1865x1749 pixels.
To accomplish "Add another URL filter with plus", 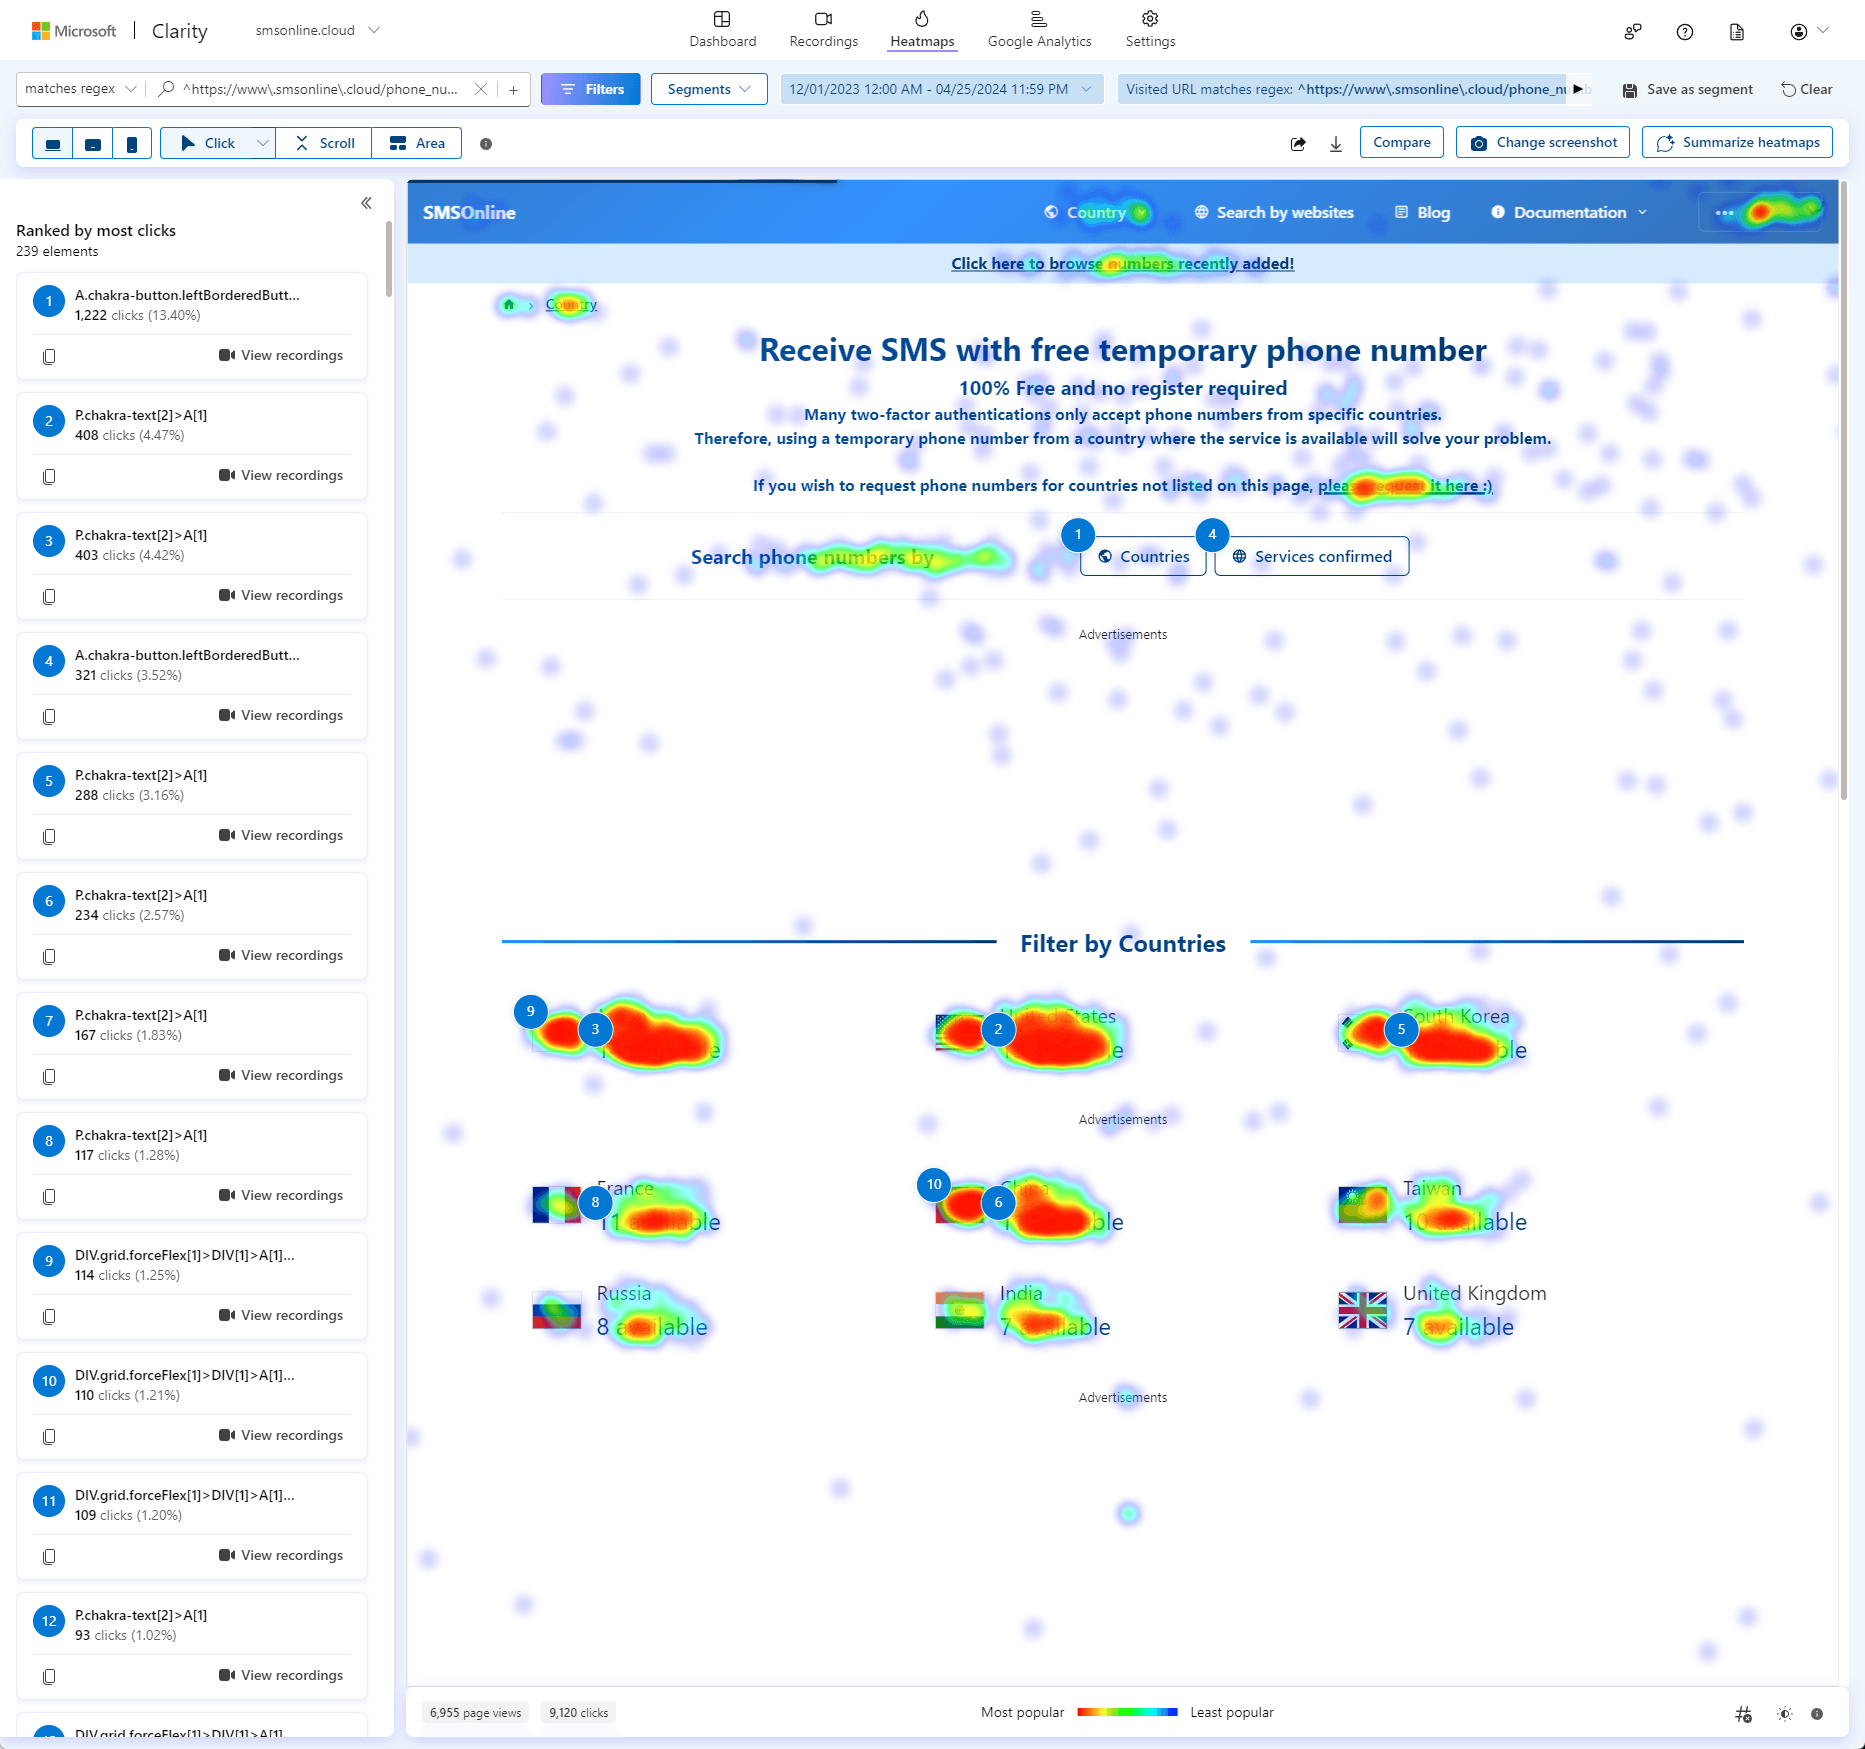I will pos(513,89).
